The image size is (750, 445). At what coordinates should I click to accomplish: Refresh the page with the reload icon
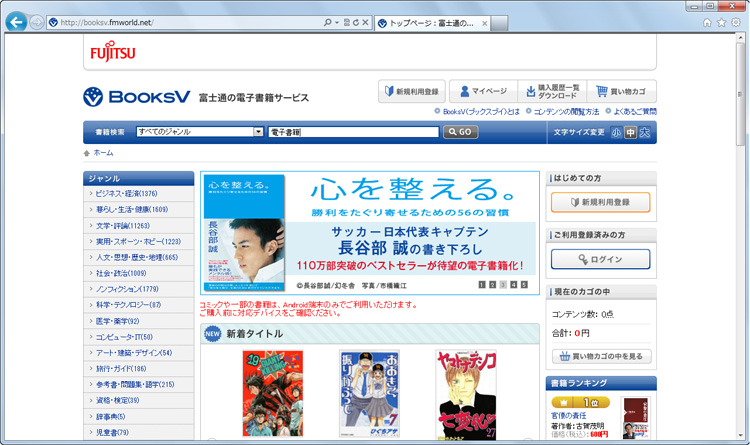tap(356, 22)
